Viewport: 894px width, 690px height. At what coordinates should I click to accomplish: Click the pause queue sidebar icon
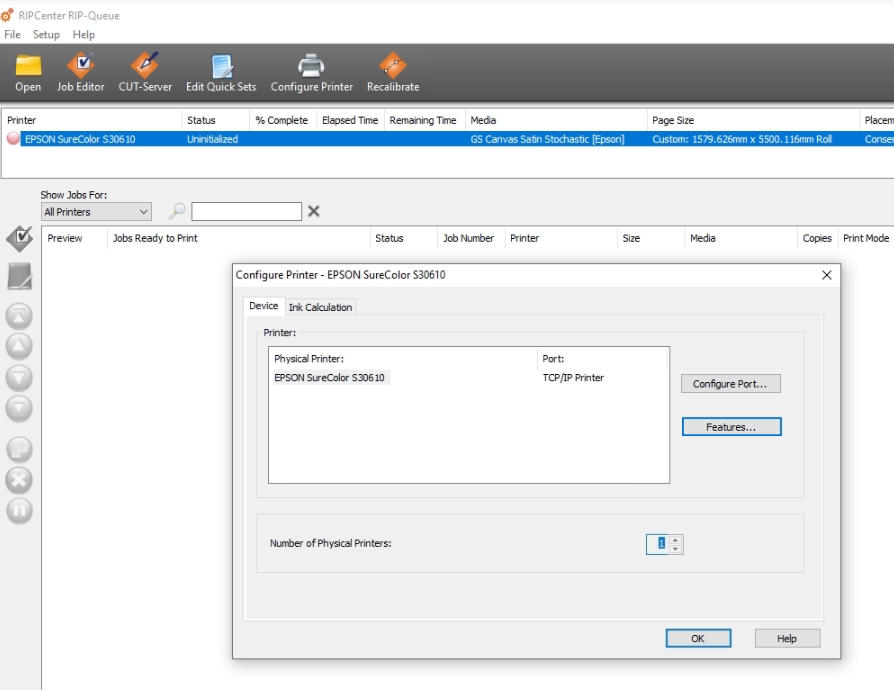tap(19, 510)
